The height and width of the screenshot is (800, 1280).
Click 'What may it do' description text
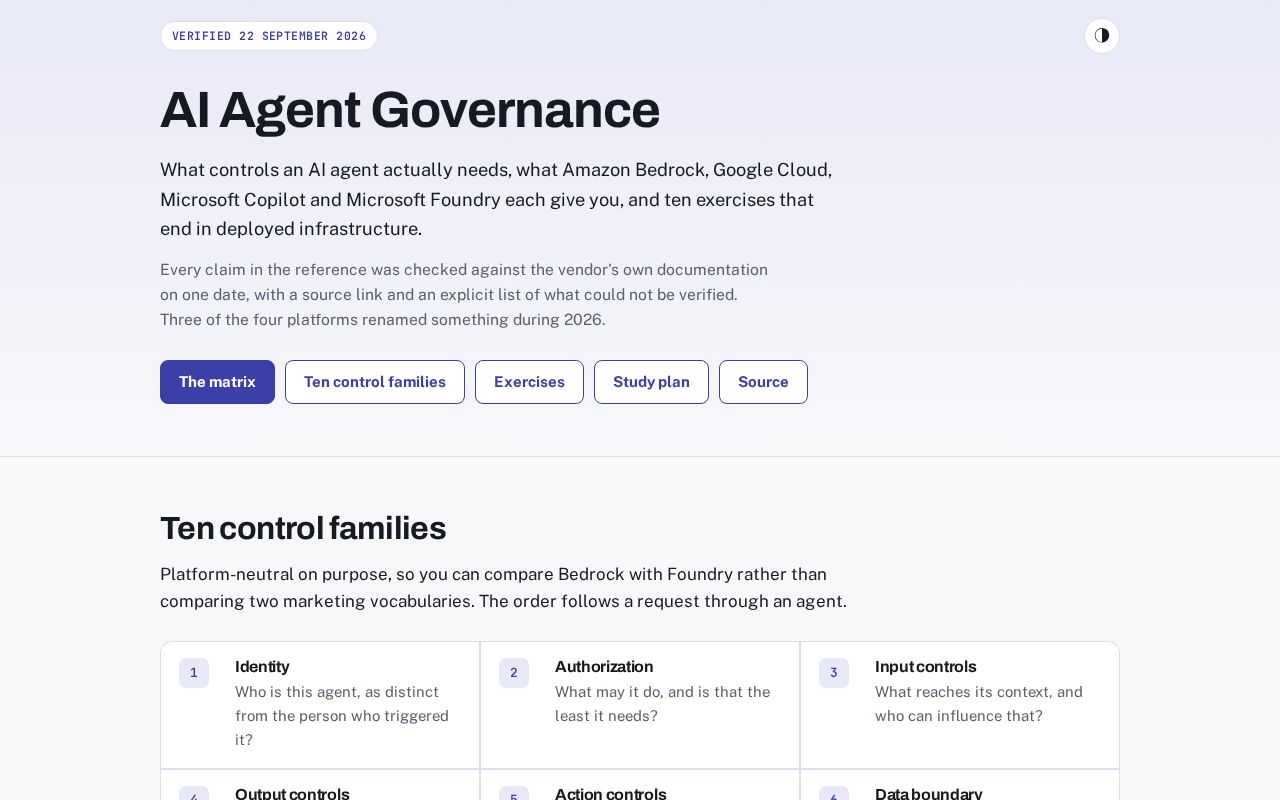pyautogui.click(x=662, y=704)
